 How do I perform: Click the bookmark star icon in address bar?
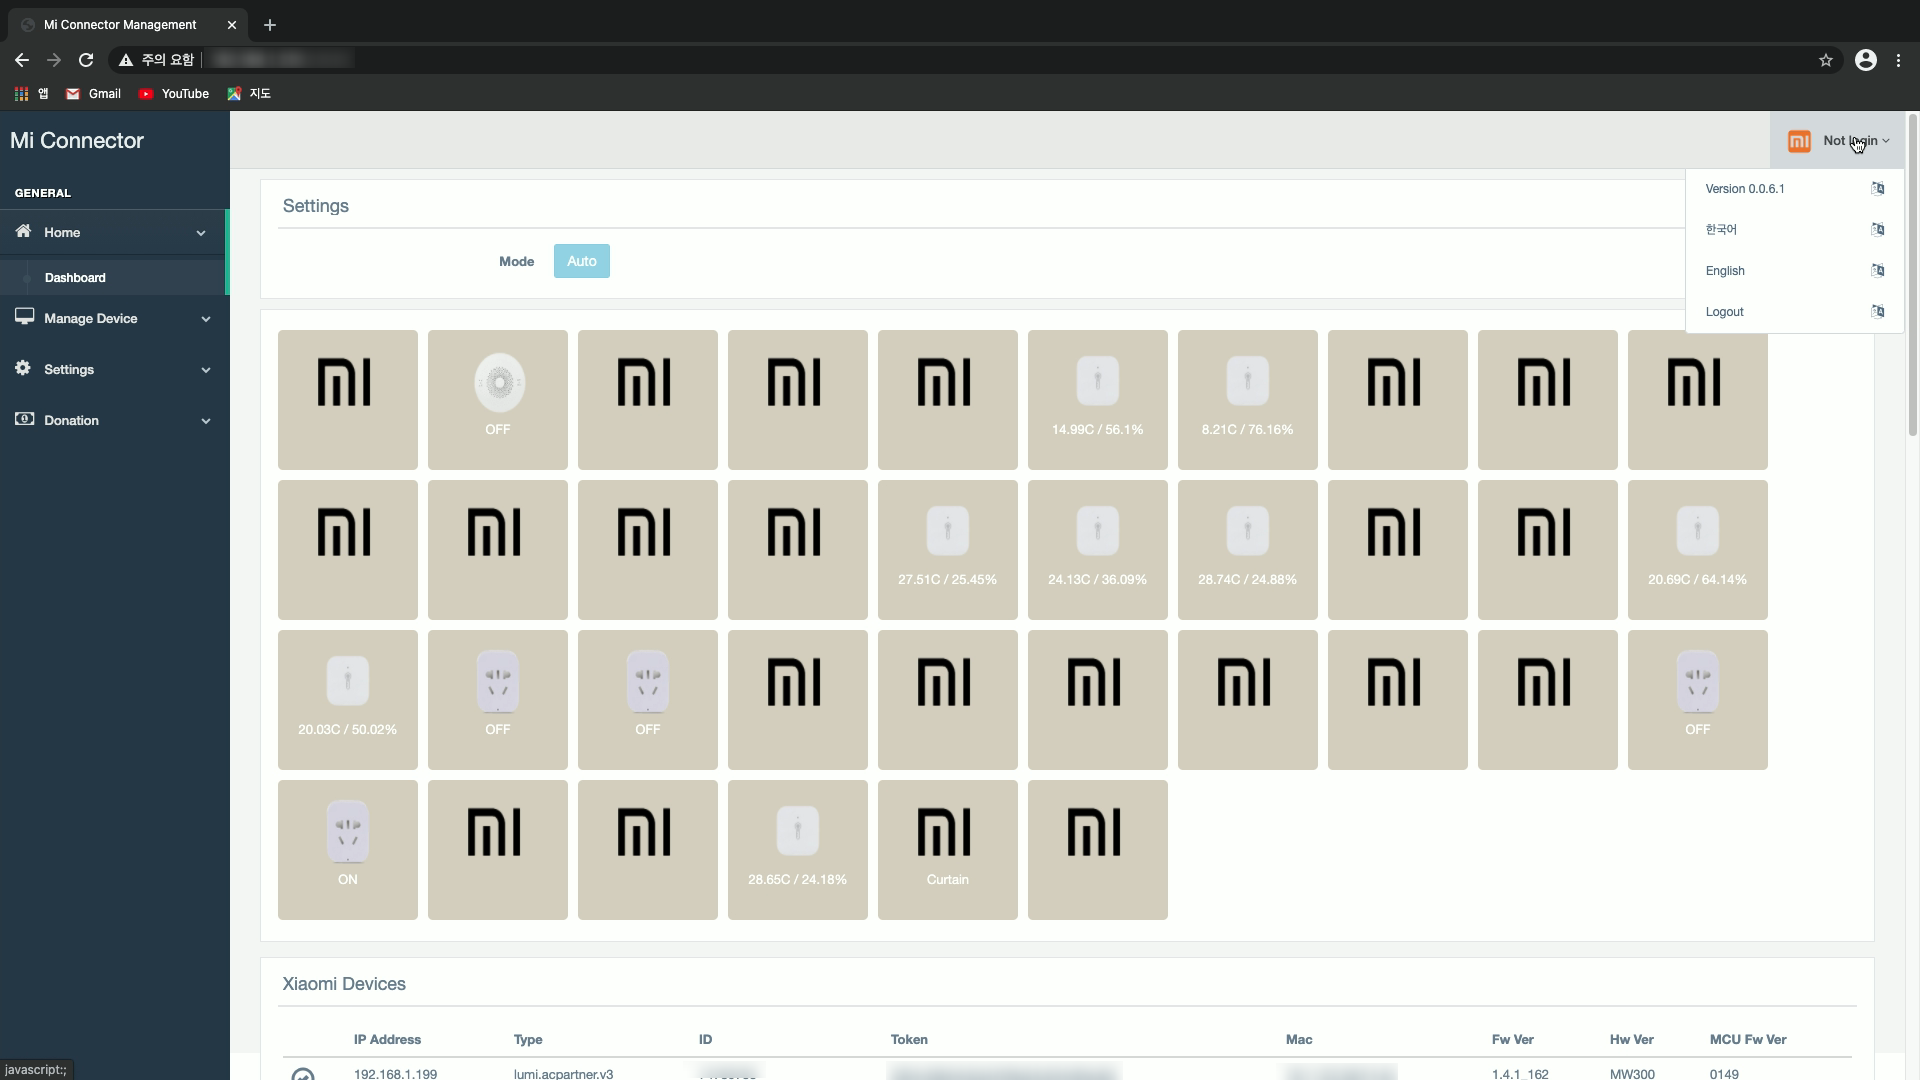[x=1826, y=60]
